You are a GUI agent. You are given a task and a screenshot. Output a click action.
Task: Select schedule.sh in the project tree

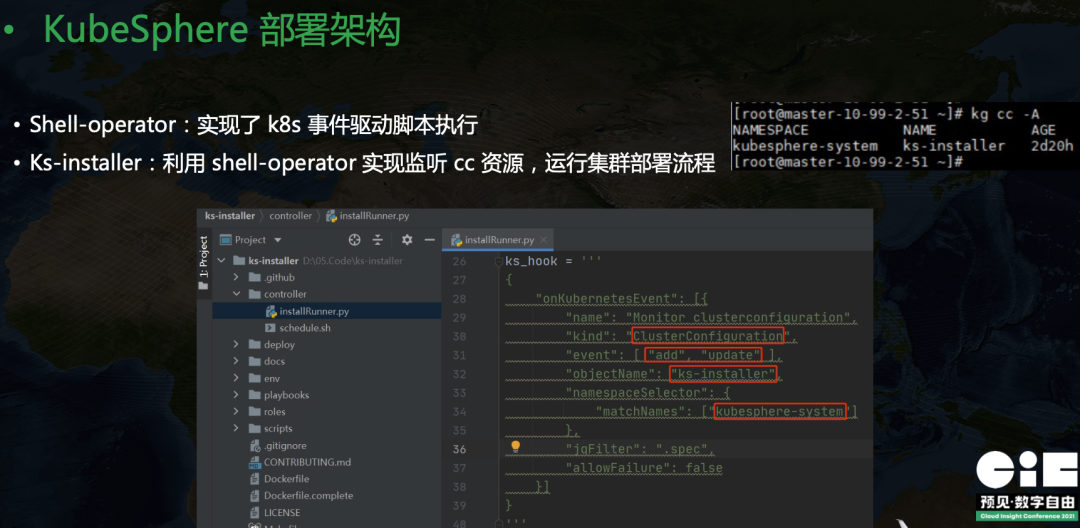[x=305, y=328]
